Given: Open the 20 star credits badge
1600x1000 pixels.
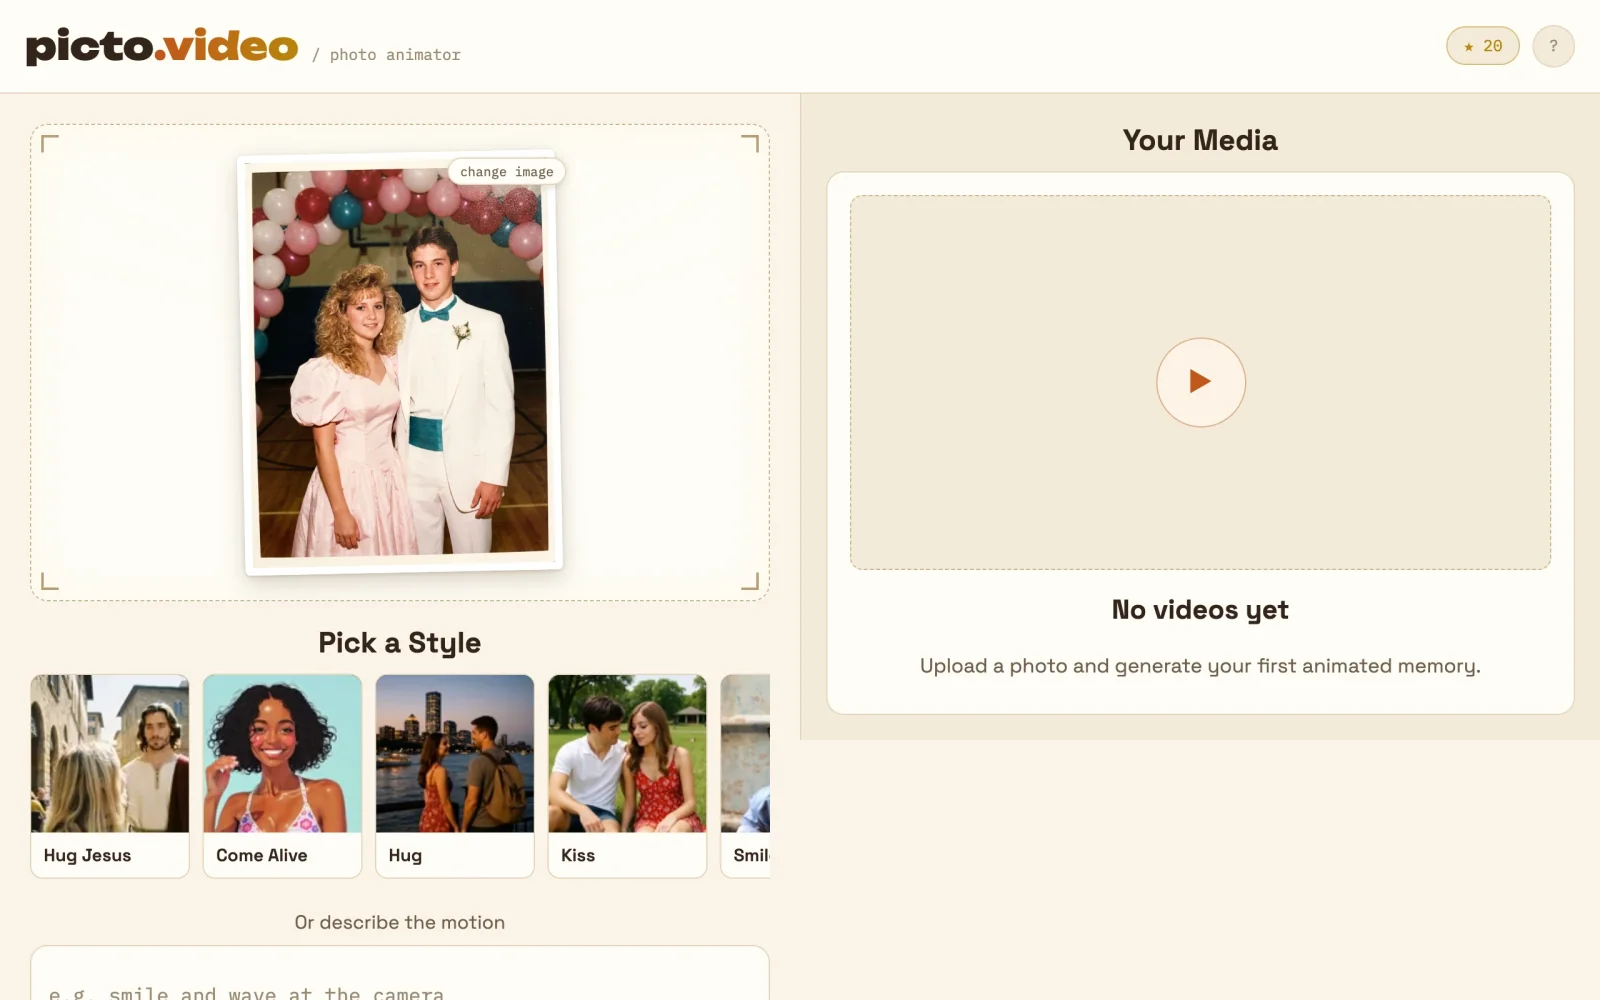Looking at the screenshot, I should click(1482, 46).
